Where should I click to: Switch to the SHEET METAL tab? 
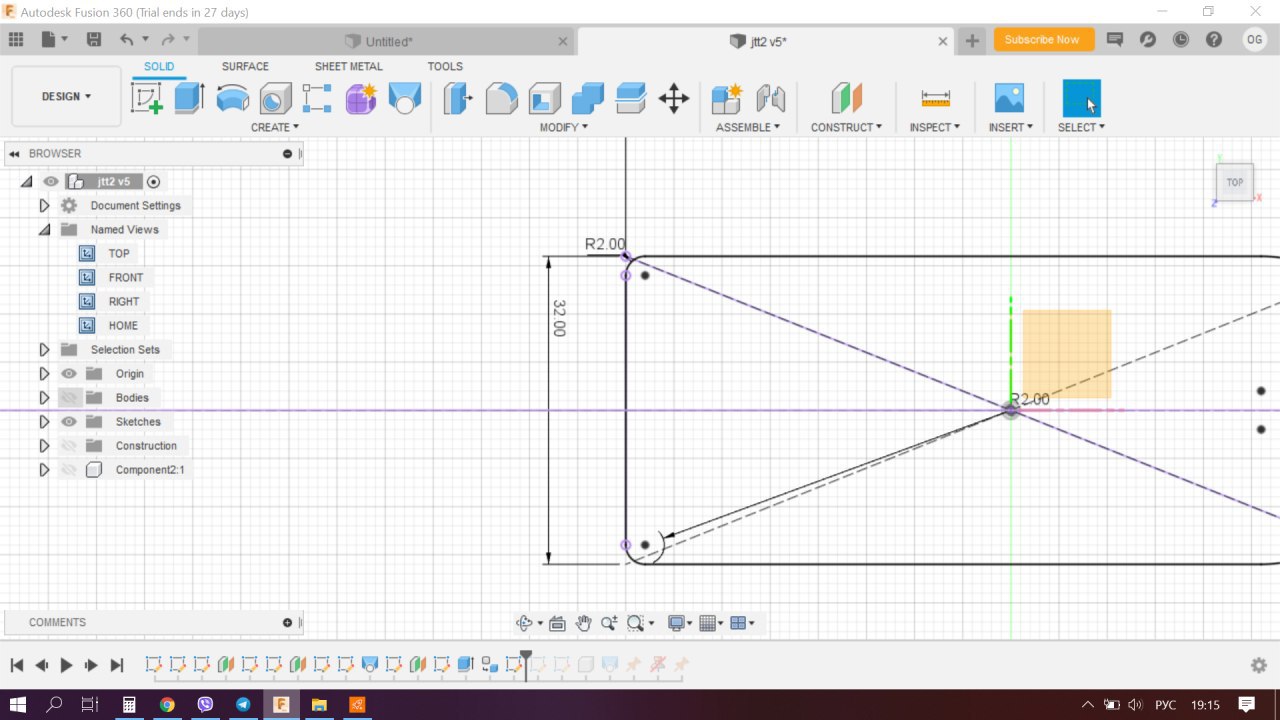coord(348,67)
